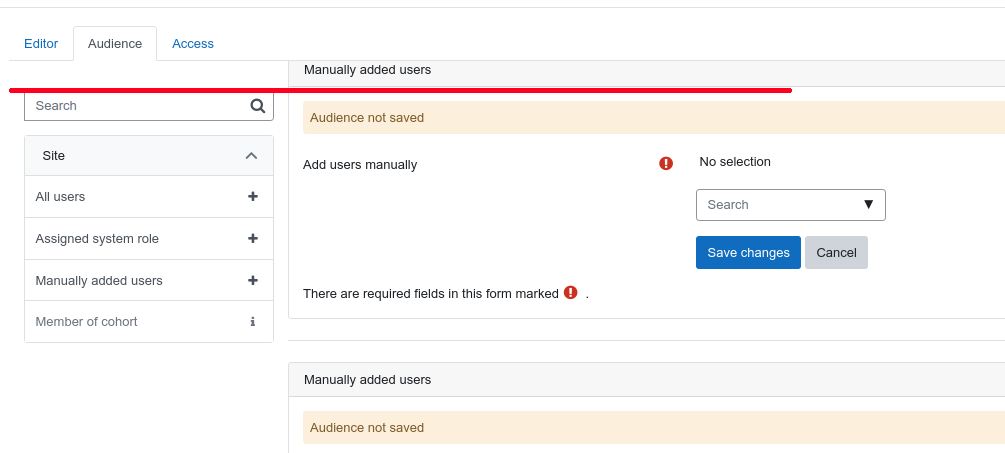Click the Site section header
This screenshot has width=1005, height=453.
[149, 156]
